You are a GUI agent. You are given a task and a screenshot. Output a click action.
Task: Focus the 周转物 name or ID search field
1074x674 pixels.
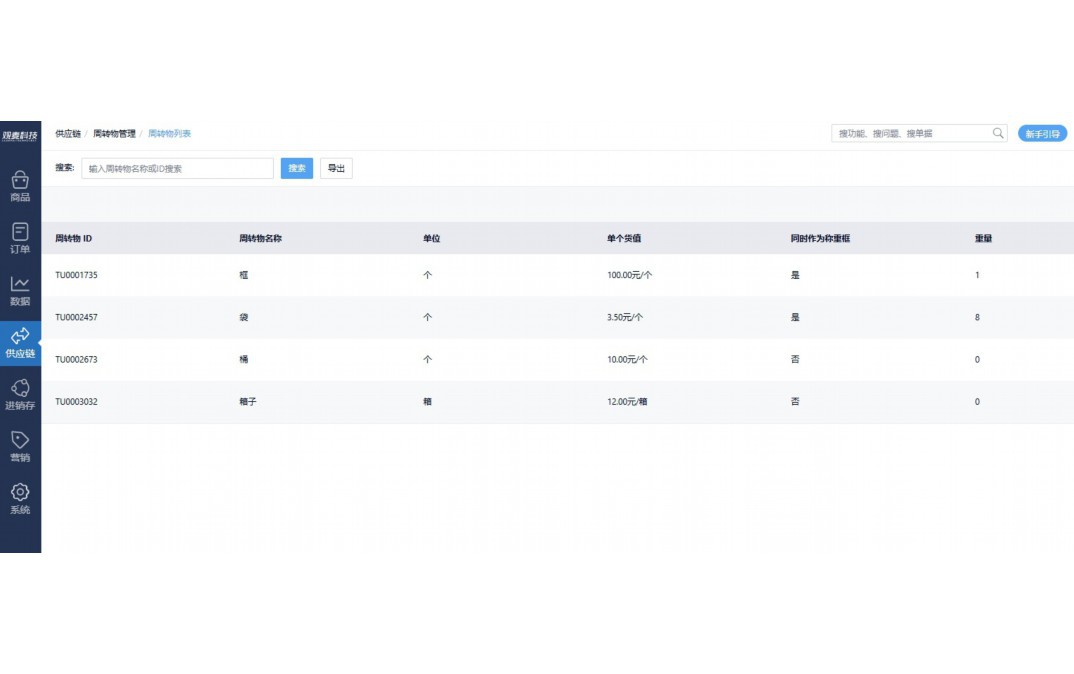(x=177, y=169)
